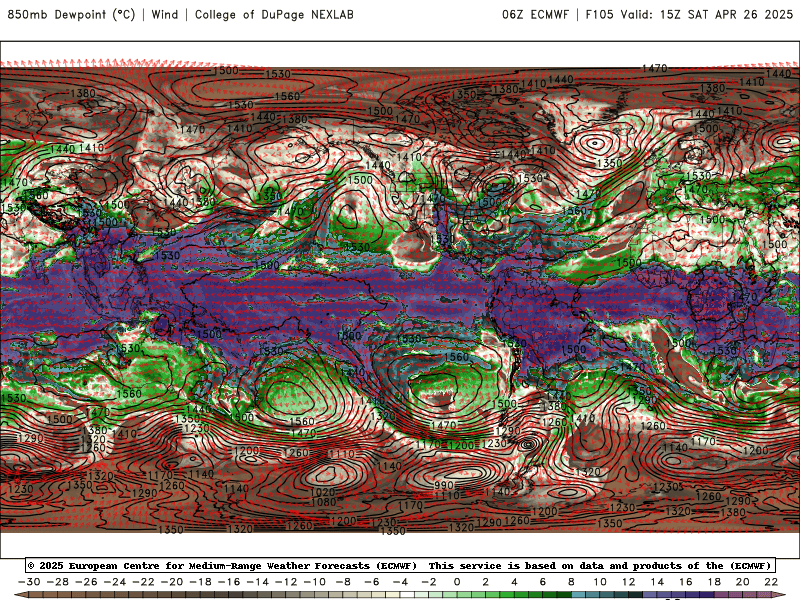
Task: Click the '850mb Dewpoint (°C)' title text
Action: [x=71, y=14]
